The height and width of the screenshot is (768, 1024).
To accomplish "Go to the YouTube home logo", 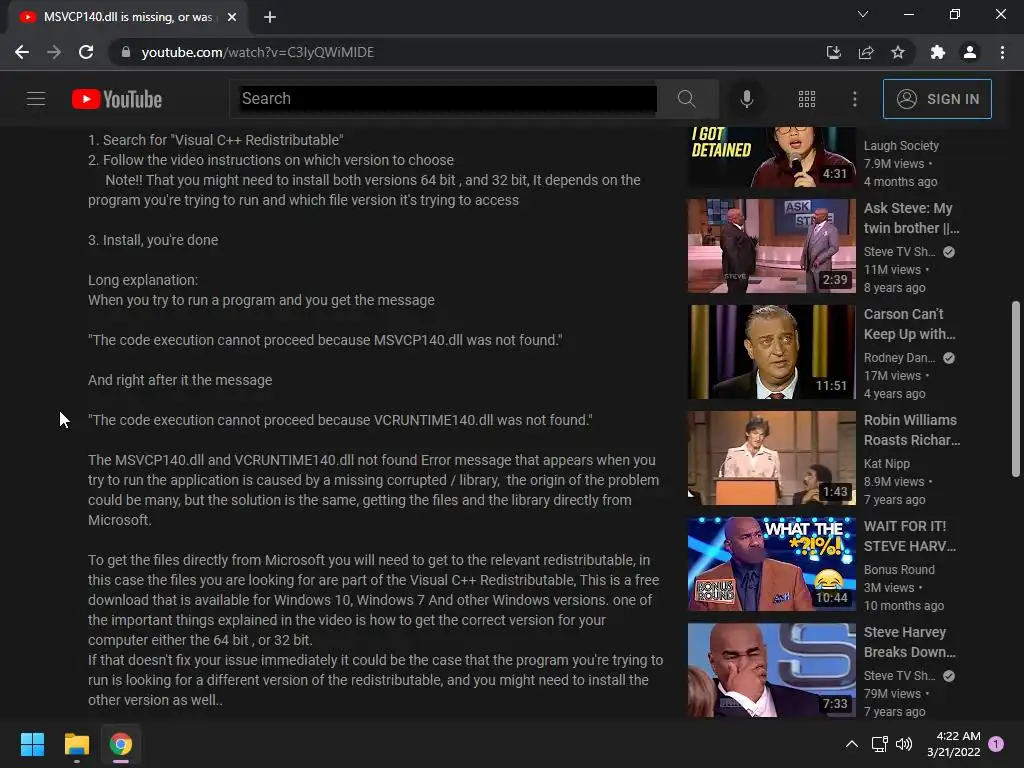I will [x=117, y=99].
